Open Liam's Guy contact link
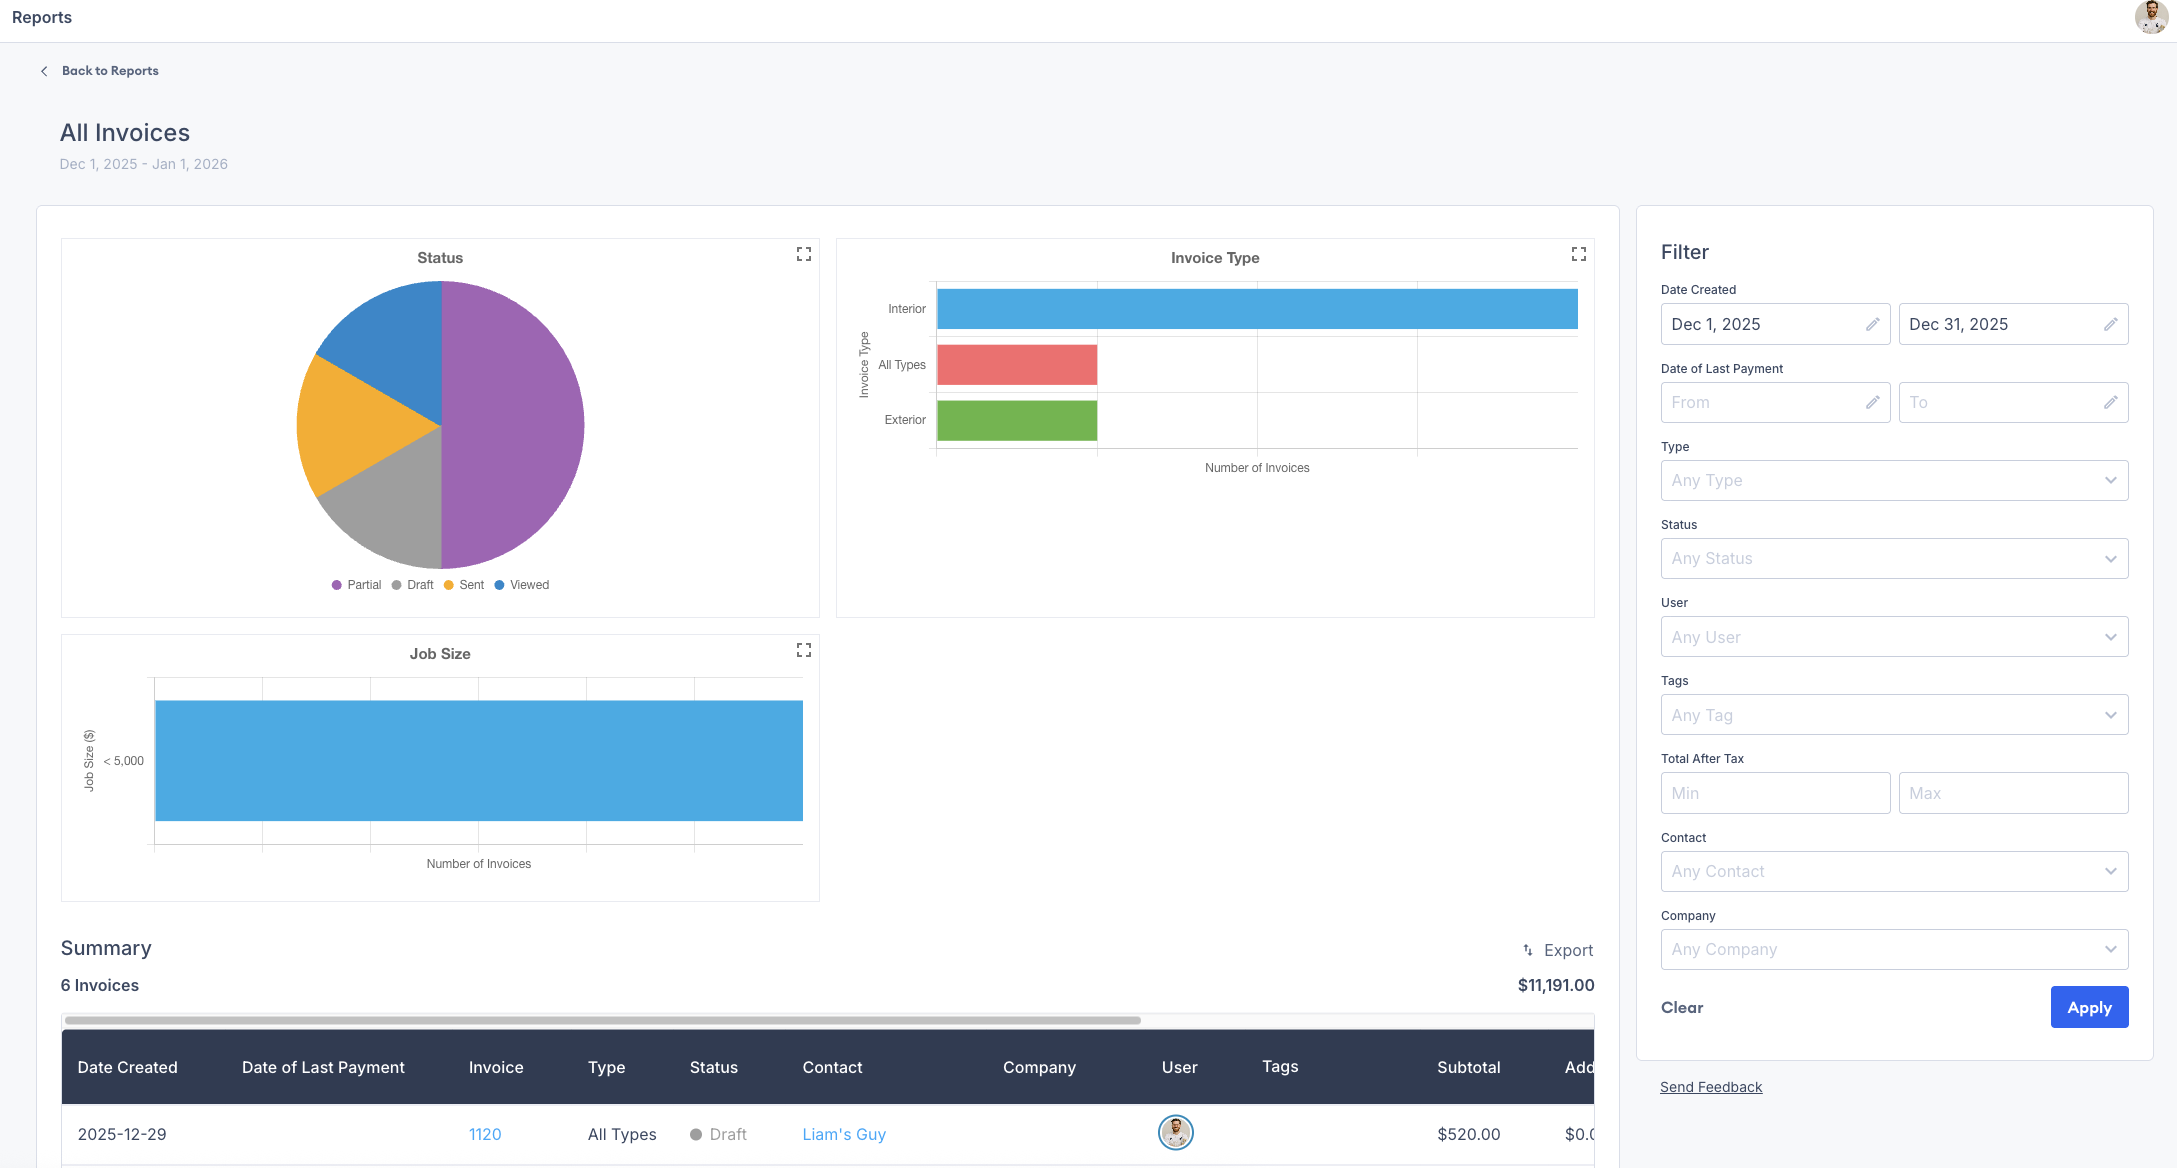Screen dimensions: 2177x1168 tap(844, 1134)
